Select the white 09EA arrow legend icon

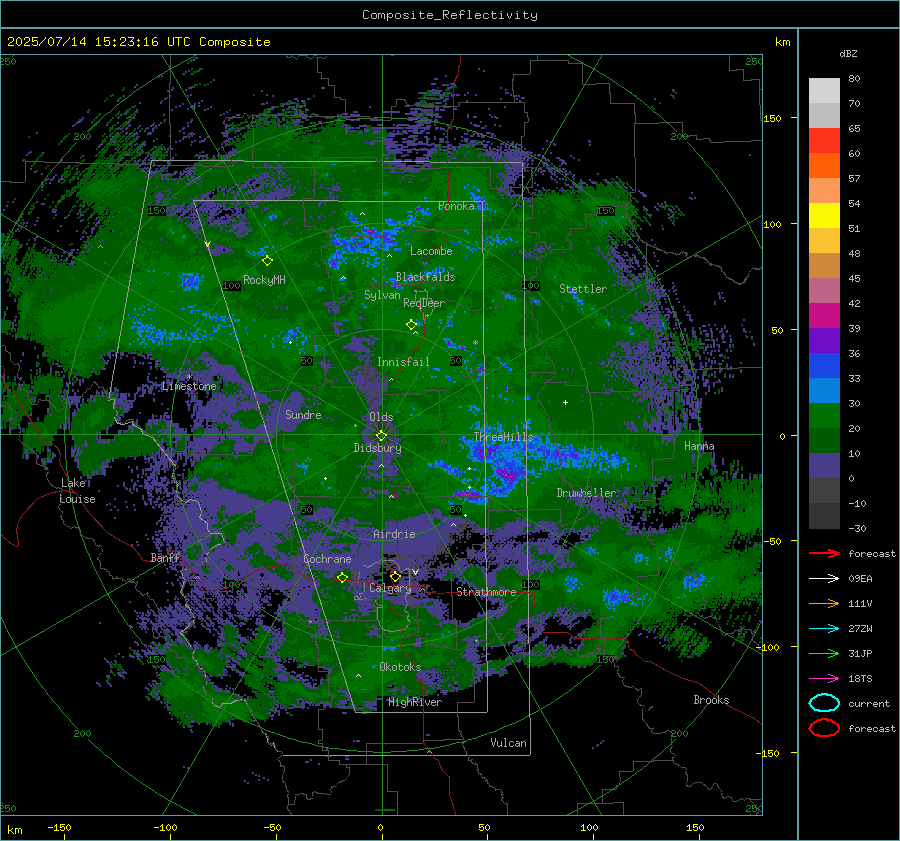click(x=824, y=578)
